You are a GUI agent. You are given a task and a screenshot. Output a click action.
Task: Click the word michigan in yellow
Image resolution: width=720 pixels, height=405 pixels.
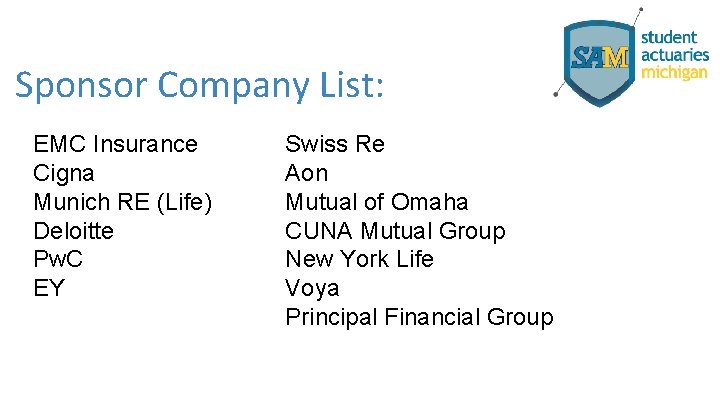coord(674,73)
